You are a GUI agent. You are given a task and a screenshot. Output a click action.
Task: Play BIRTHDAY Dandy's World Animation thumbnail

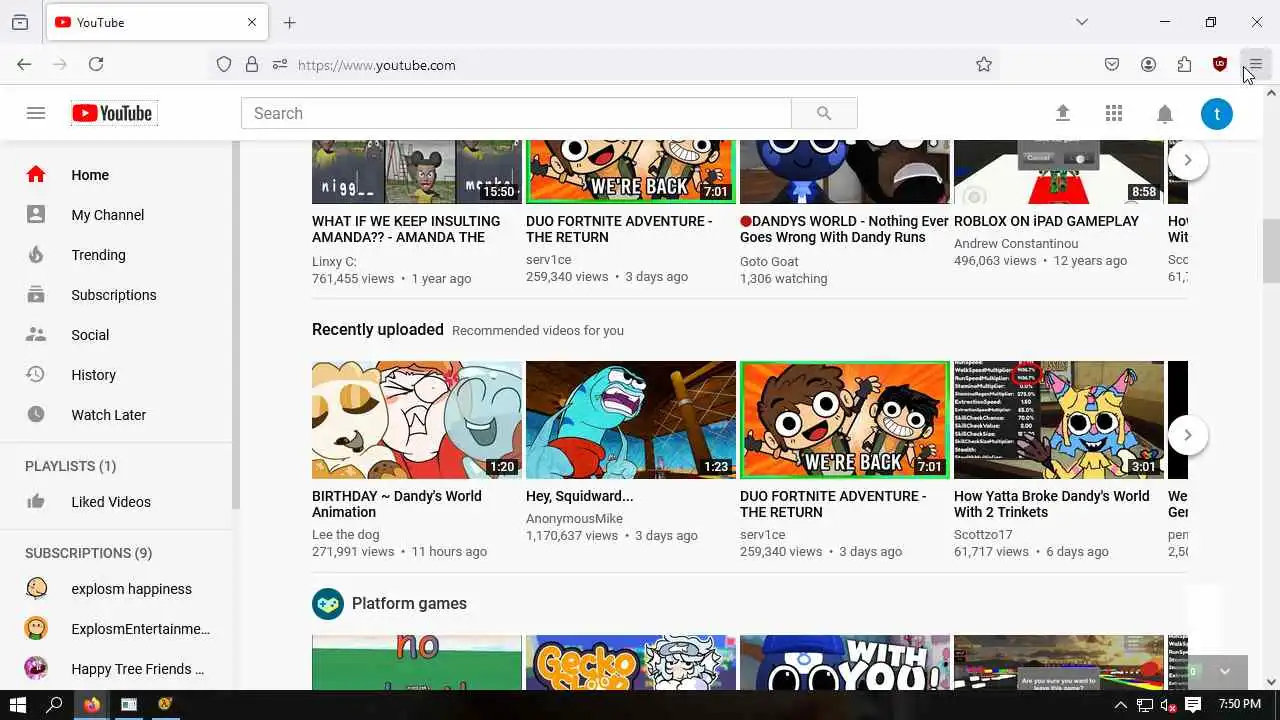[x=417, y=420]
